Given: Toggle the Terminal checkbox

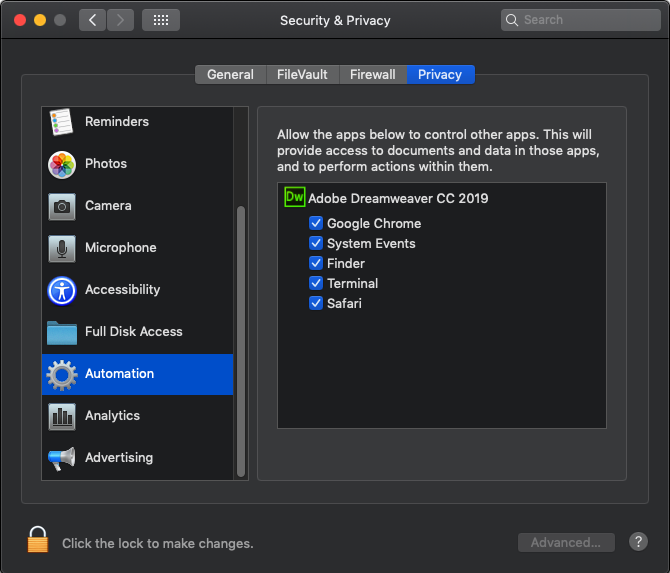Looking at the screenshot, I should [316, 283].
